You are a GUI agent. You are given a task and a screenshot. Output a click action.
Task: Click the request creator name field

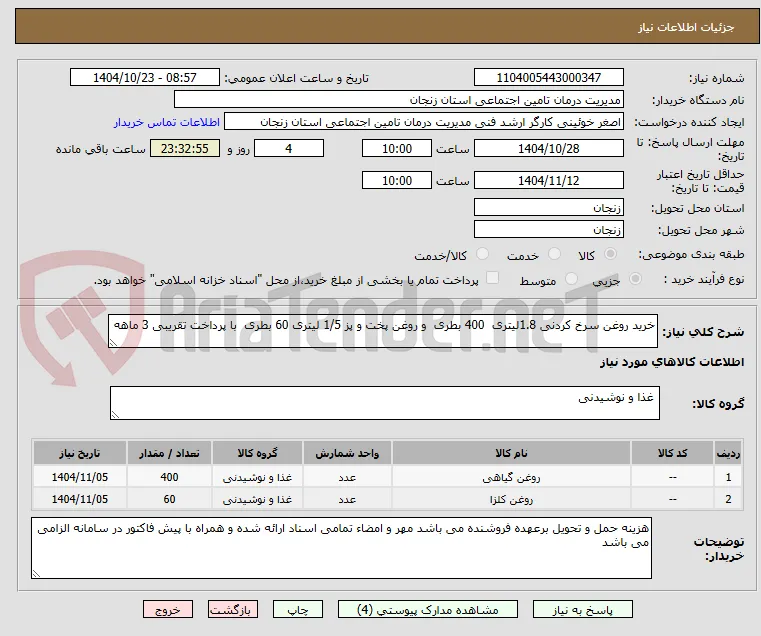[423, 122]
